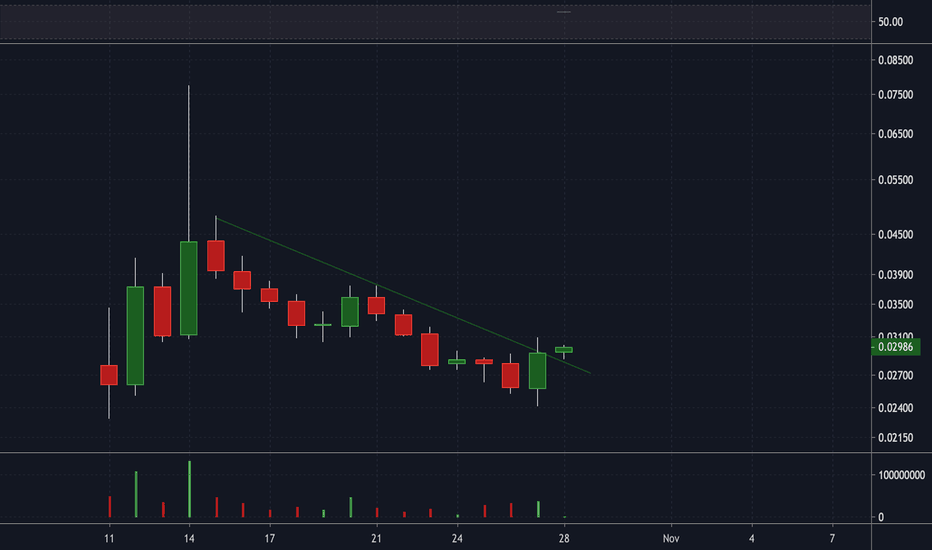Click the date label 24 on time axis
This screenshot has height=550, width=932.
tap(456, 538)
